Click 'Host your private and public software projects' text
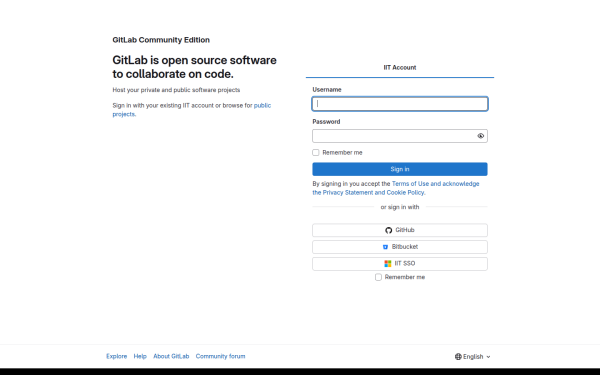Image resolution: width=600 pixels, height=375 pixels. 176,90
